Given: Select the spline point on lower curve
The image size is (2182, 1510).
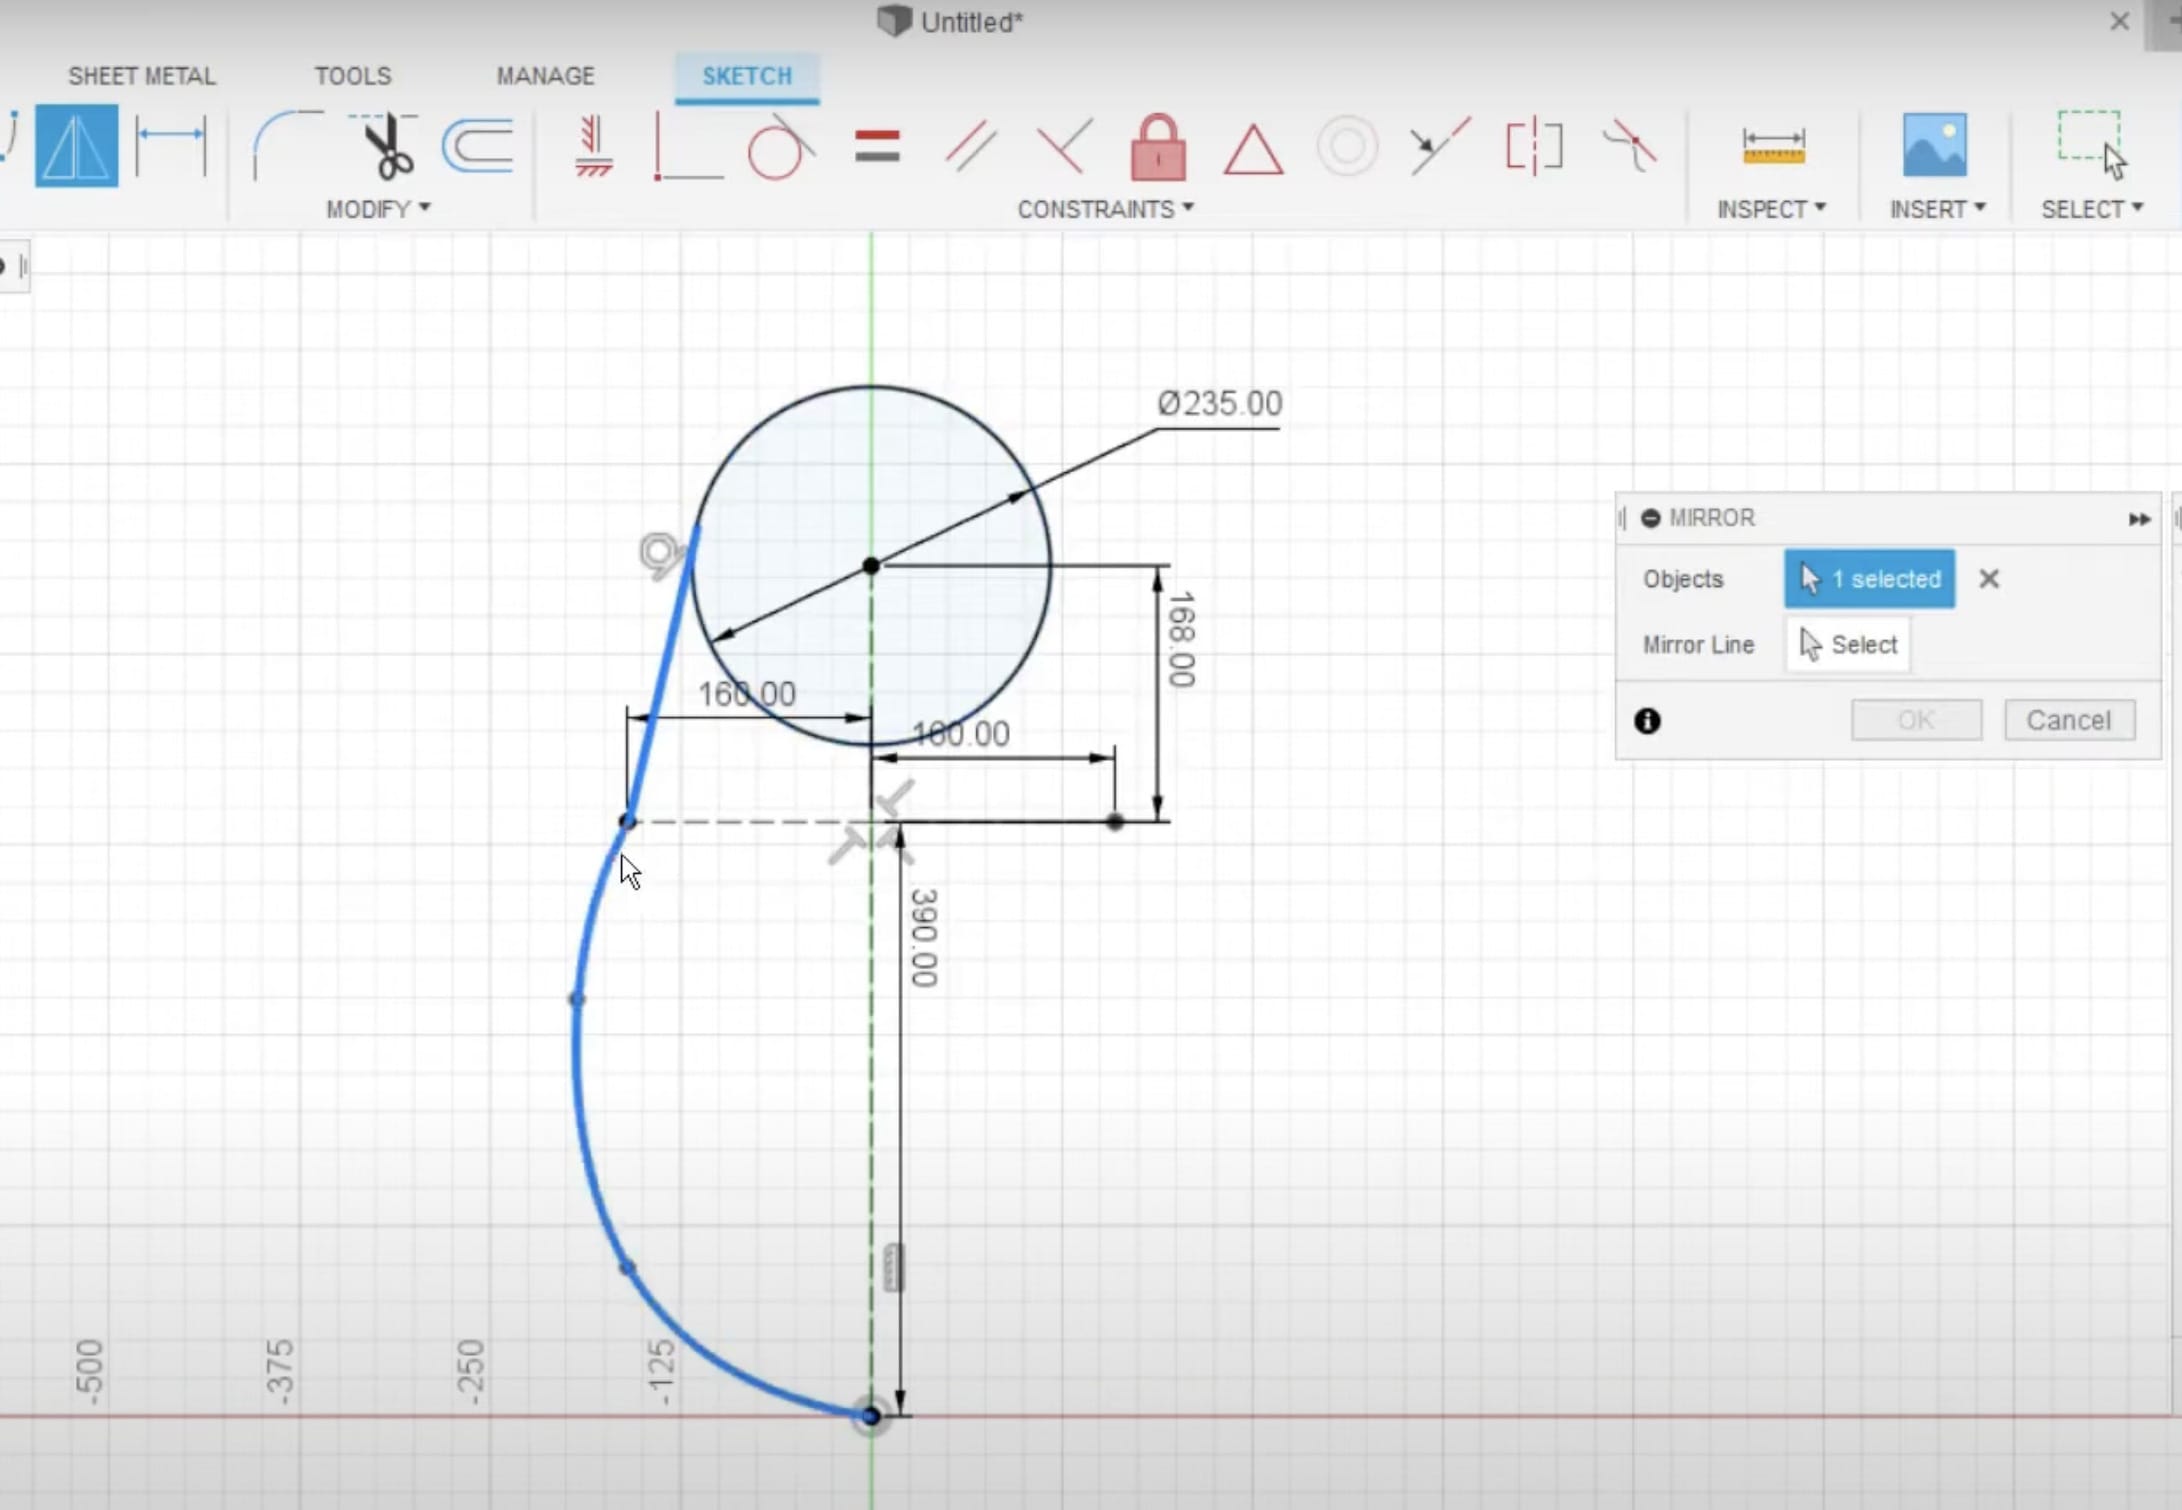Looking at the screenshot, I should click(627, 1268).
